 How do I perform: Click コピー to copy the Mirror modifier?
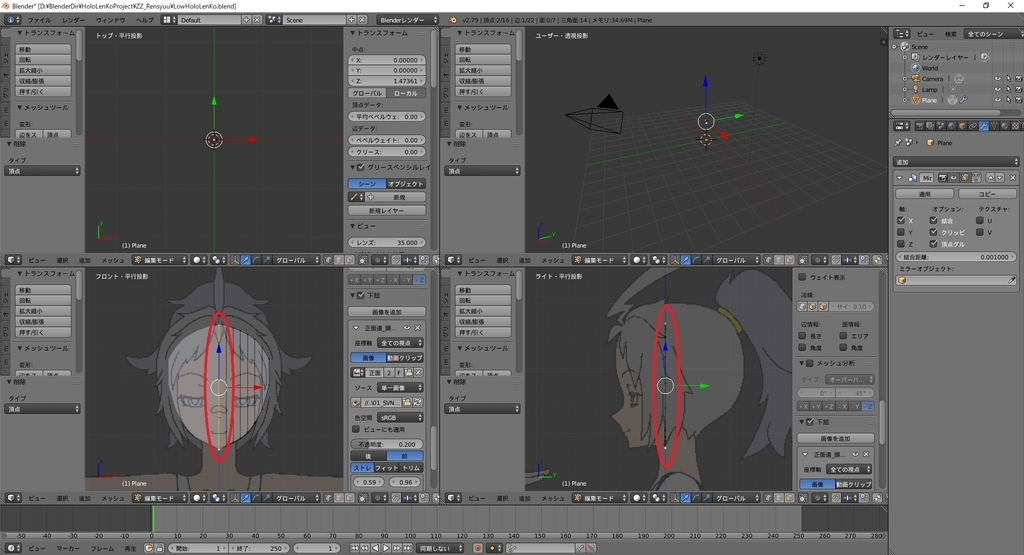(x=987, y=194)
